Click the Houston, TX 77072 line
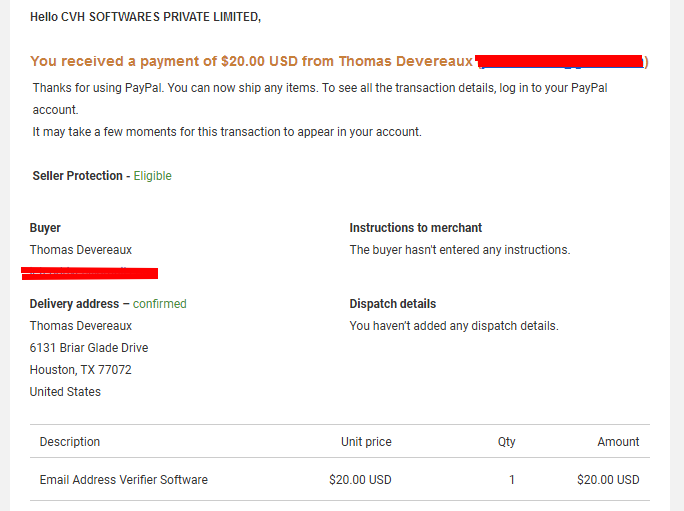The height and width of the screenshot is (511, 684). (81, 370)
